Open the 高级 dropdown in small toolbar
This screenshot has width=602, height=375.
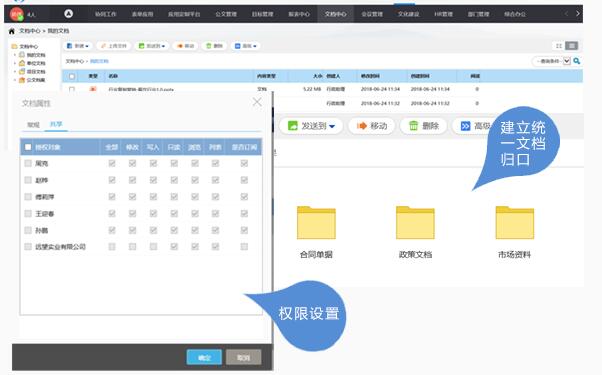245,46
